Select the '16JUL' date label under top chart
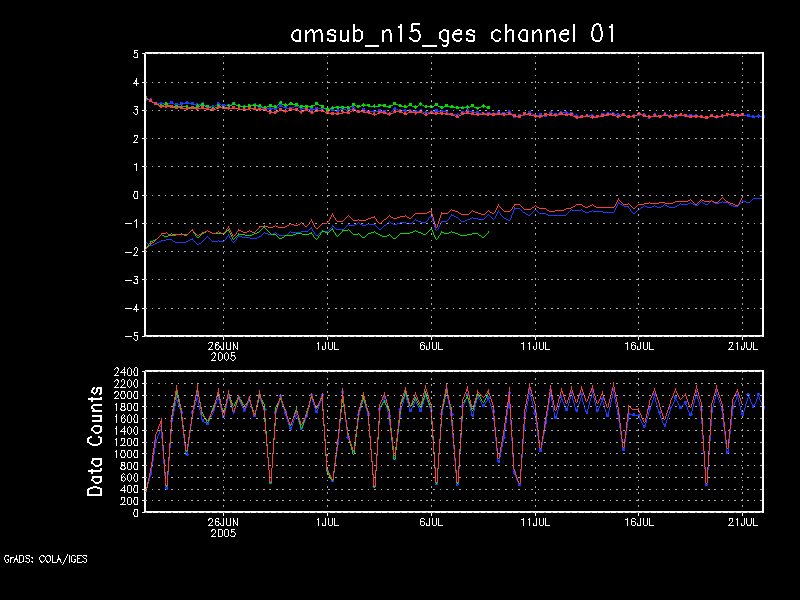 click(x=639, y=345)
